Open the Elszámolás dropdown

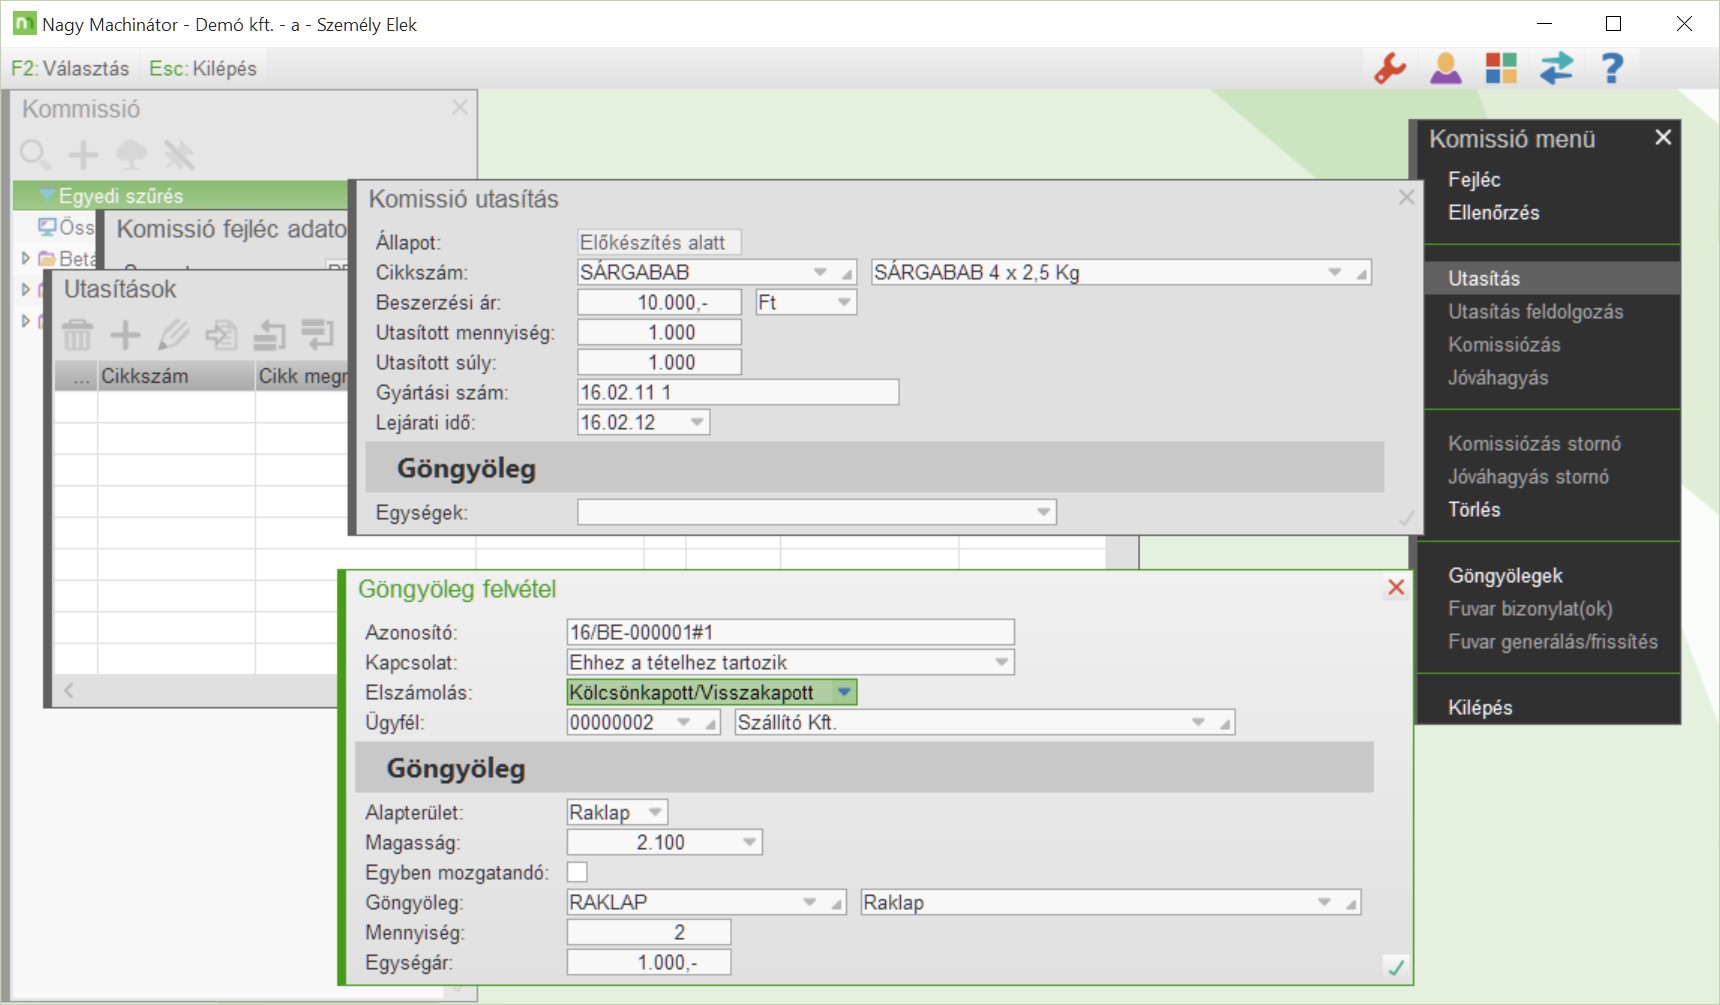(844, 692)
